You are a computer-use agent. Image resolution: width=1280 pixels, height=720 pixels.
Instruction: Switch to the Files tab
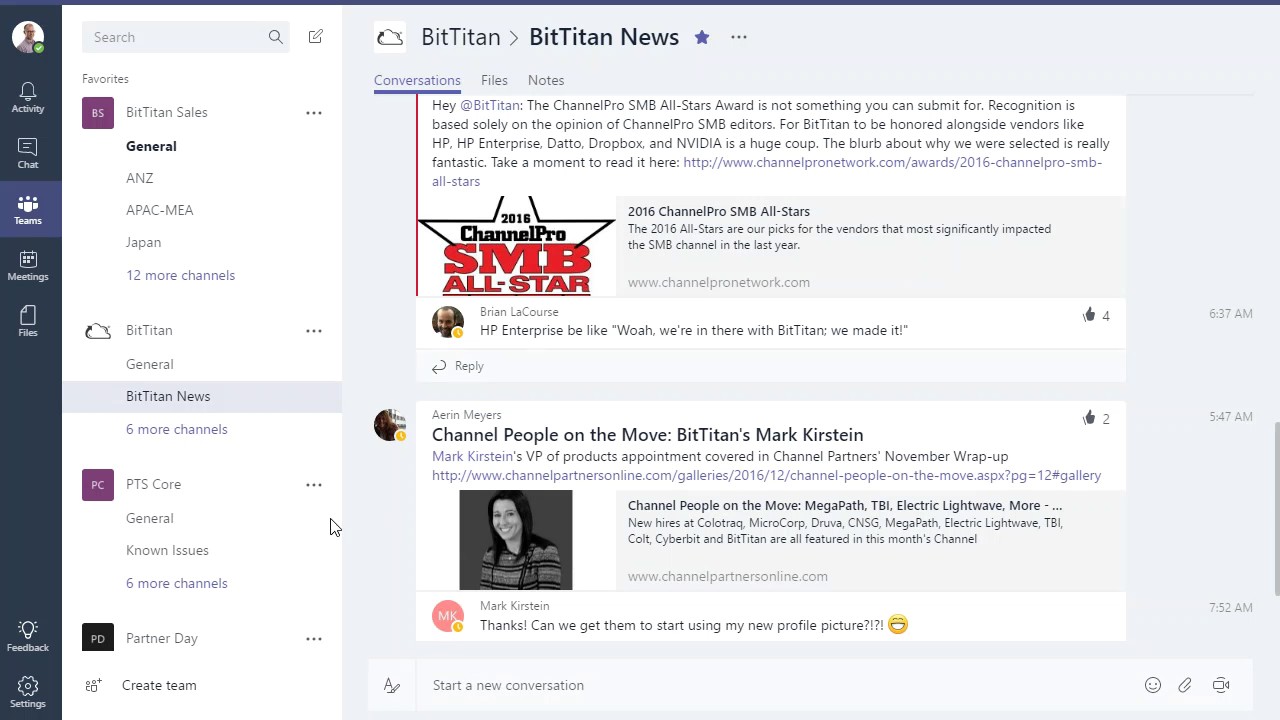494,80
